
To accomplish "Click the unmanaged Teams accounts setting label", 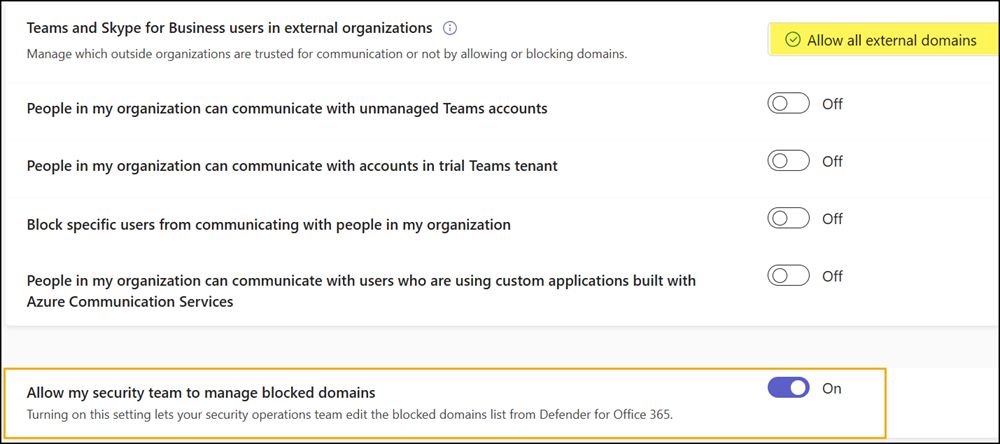I will (x=287, y=108).
